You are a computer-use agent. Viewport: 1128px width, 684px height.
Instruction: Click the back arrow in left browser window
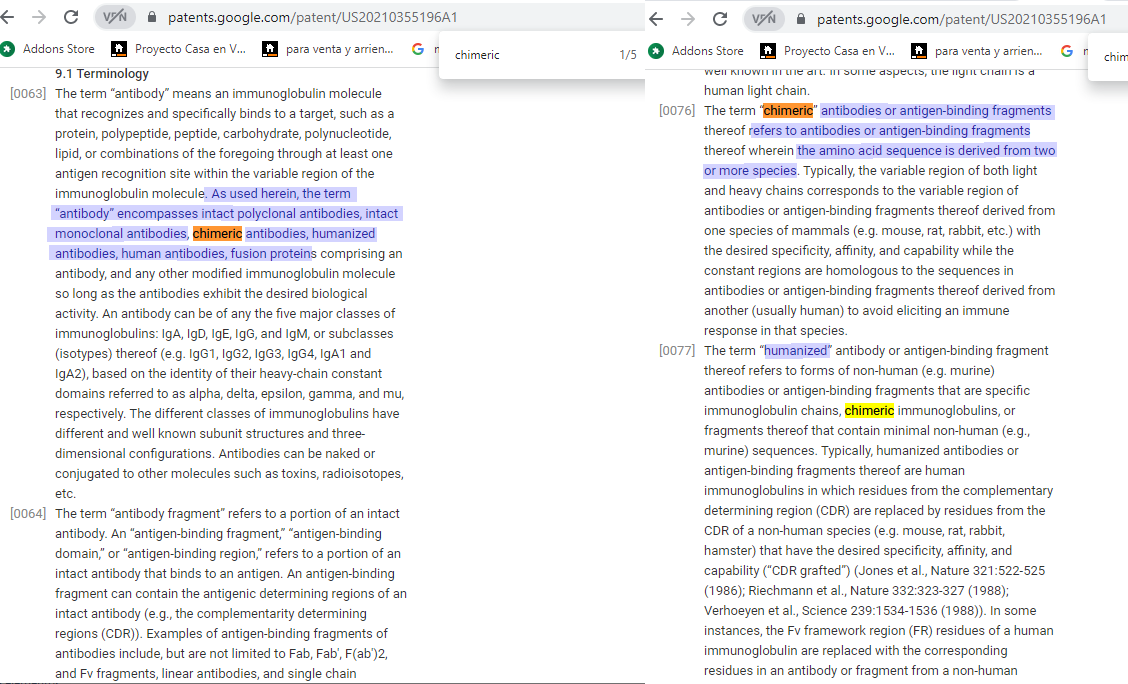tap(10, 17)
